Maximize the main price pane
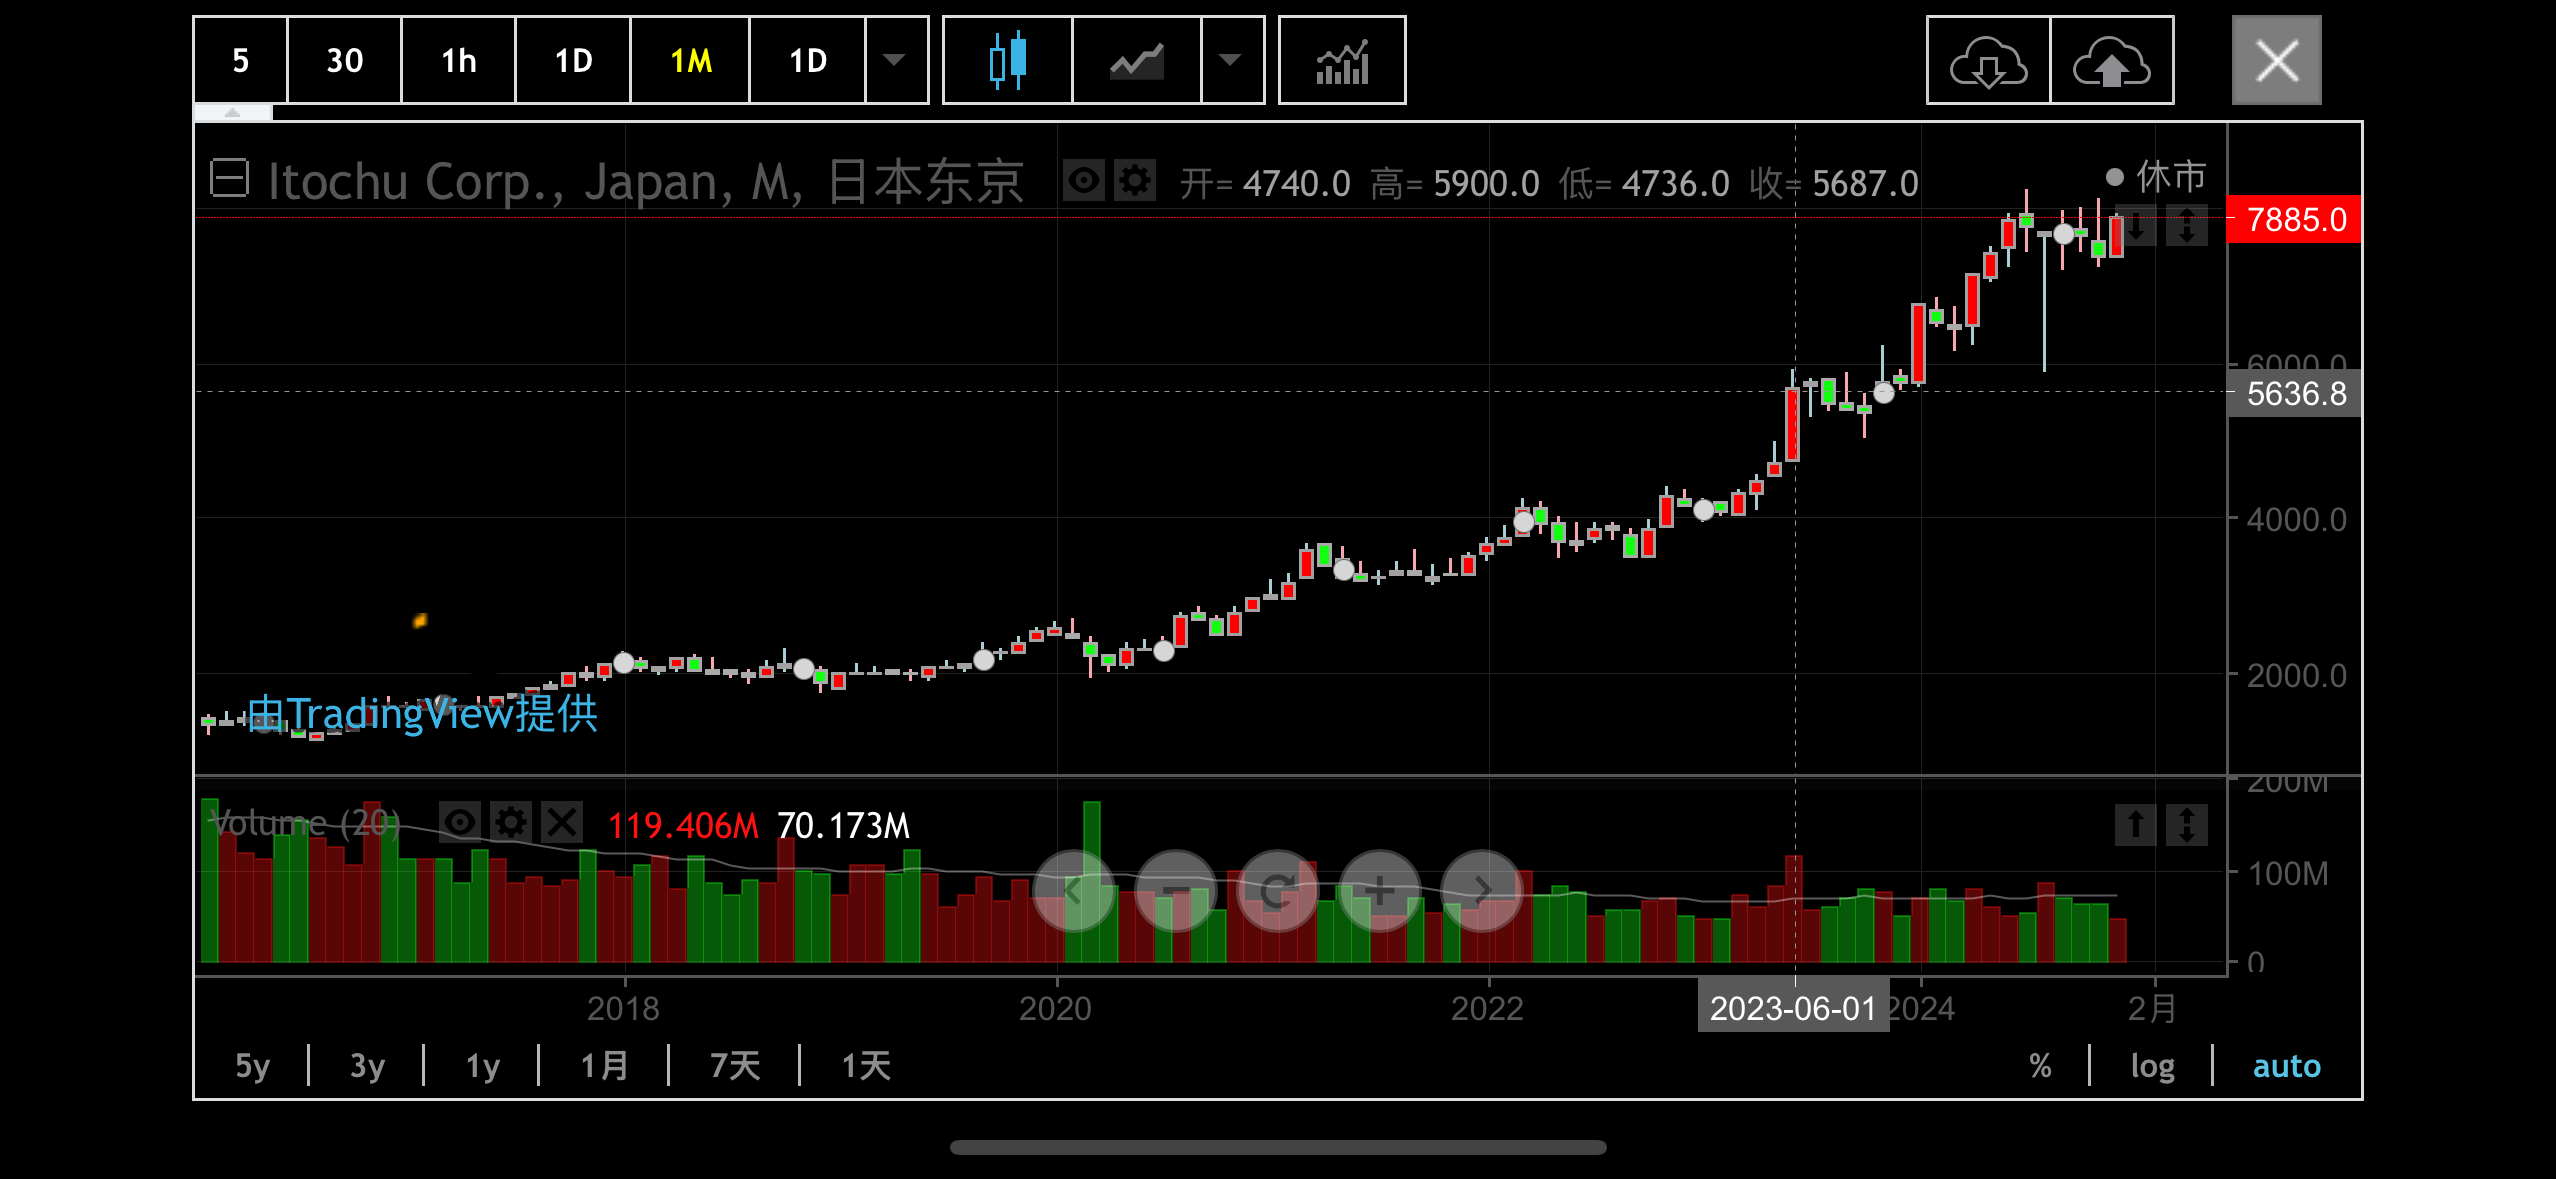This screenshot has height=1179, width=2556. [2187, 225]
